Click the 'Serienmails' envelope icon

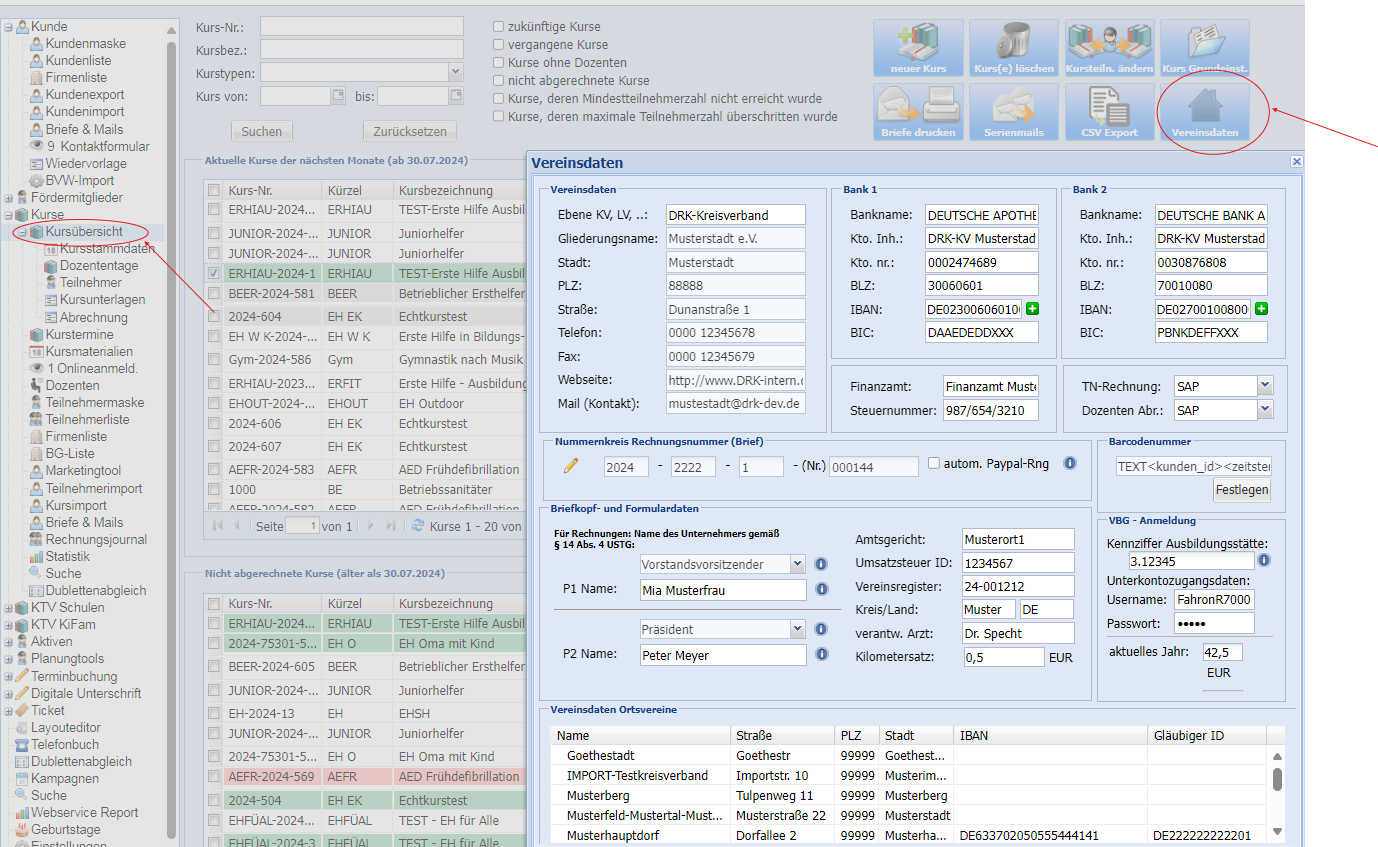click(x=1013, y=112)
